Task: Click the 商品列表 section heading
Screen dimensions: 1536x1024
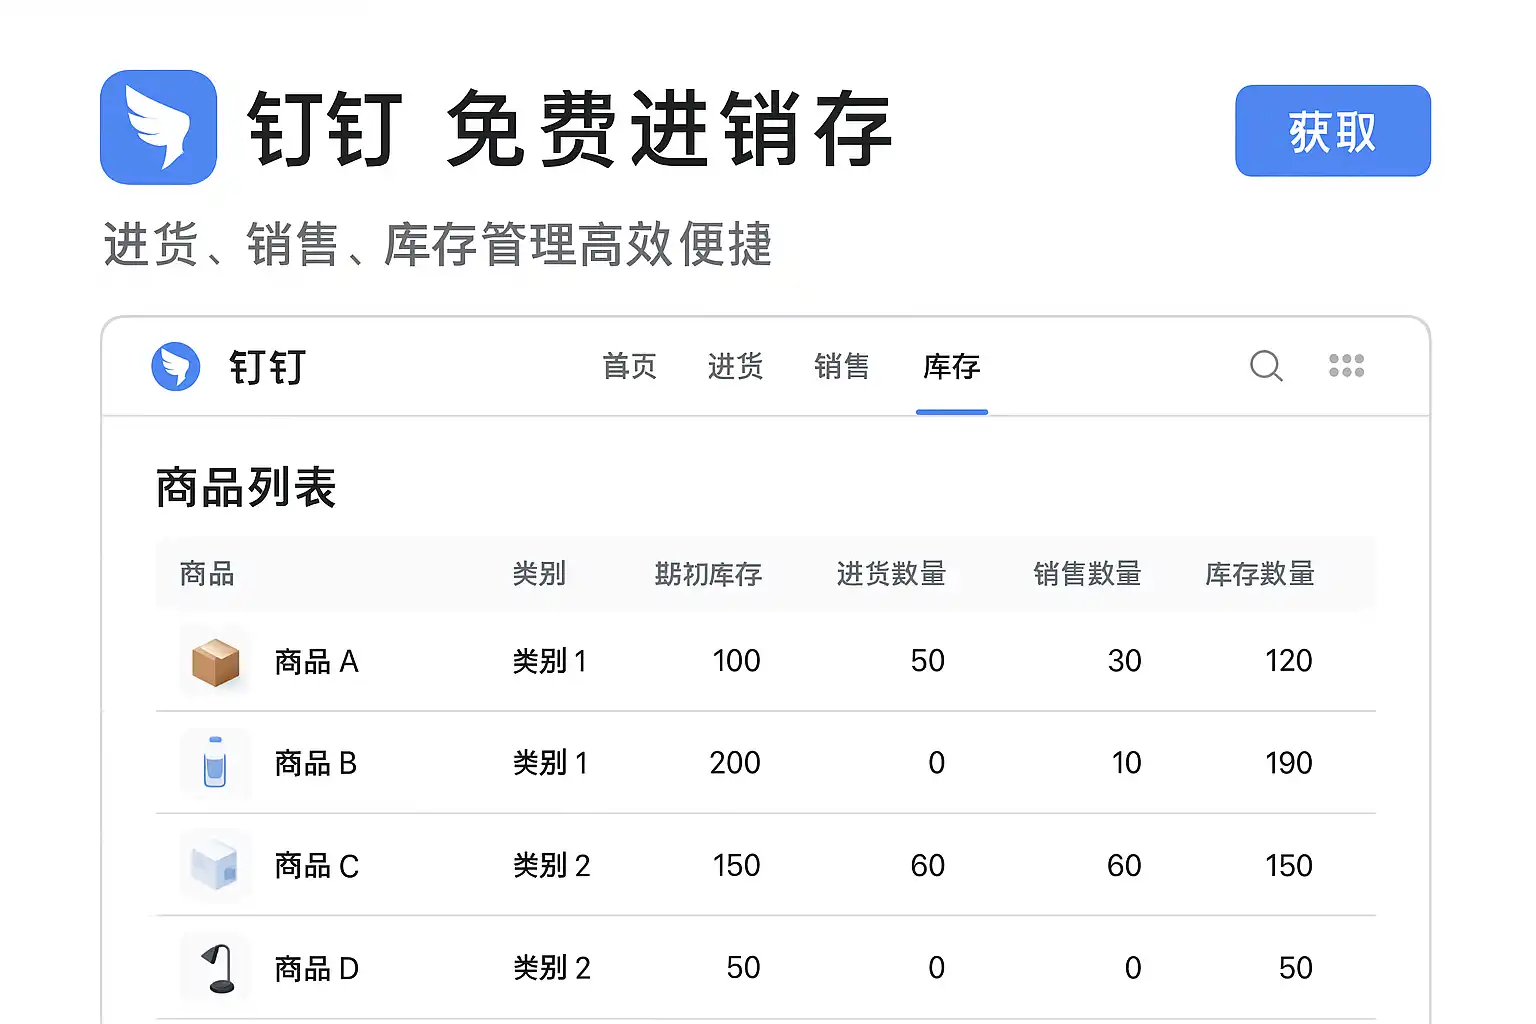Action: pyautogui.click(x=246, y=488)
